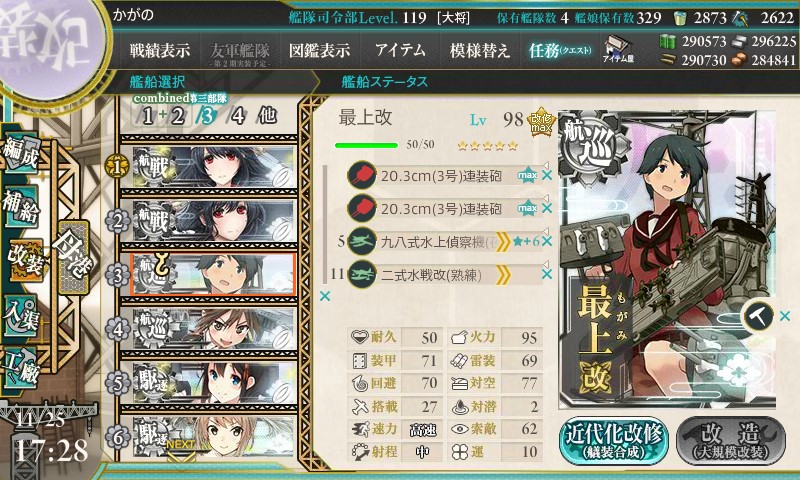800x480 pixels.
Task: Click the hammer expansion slot icon
Action: [x=758, y=316]
